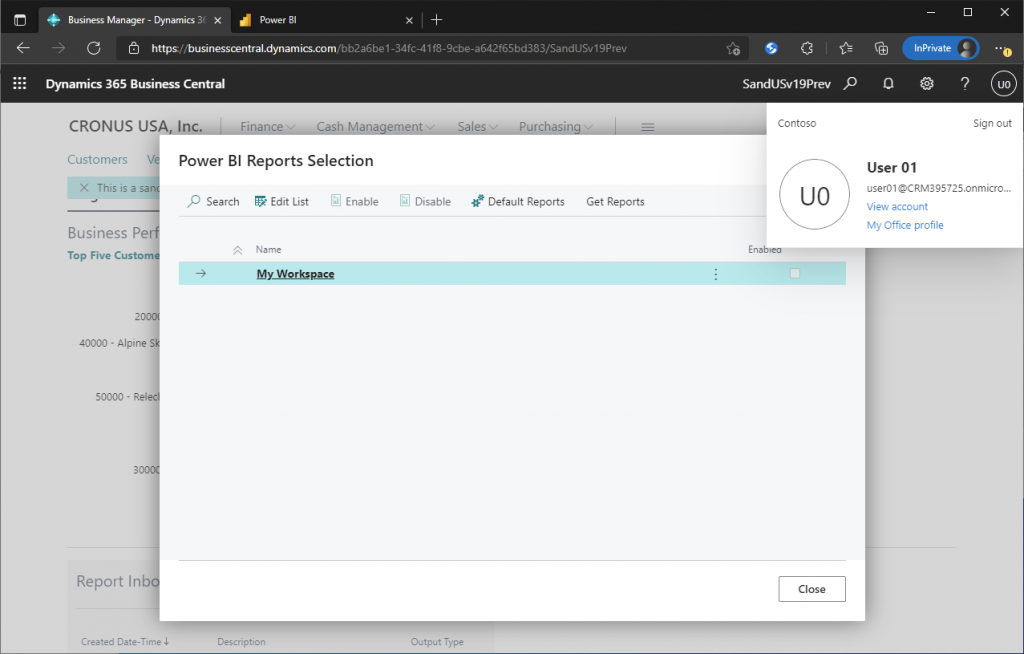Viewport: 1024px width, 654px height.
Task: Click the browser back arrow
Action: (x=23, y=48)
